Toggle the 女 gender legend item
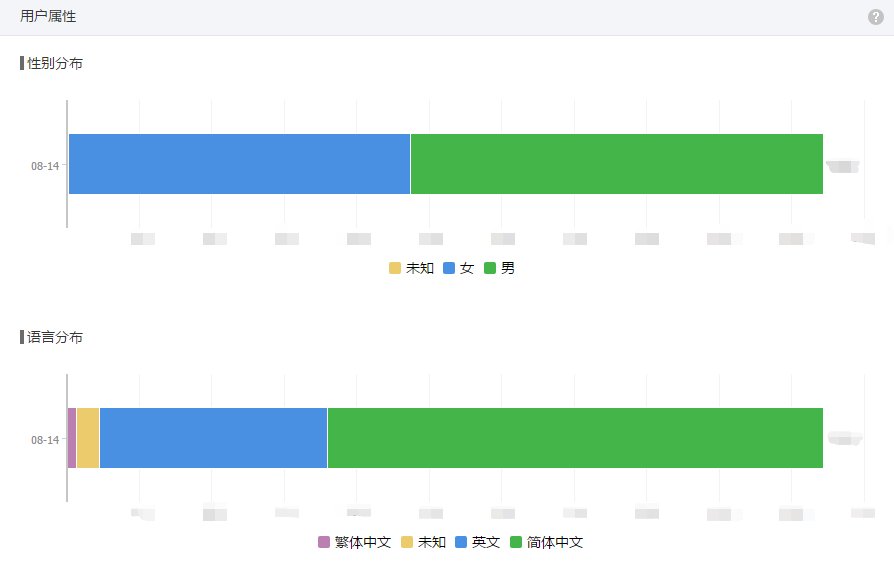This screenshot has width=894, height=568. 466,268
